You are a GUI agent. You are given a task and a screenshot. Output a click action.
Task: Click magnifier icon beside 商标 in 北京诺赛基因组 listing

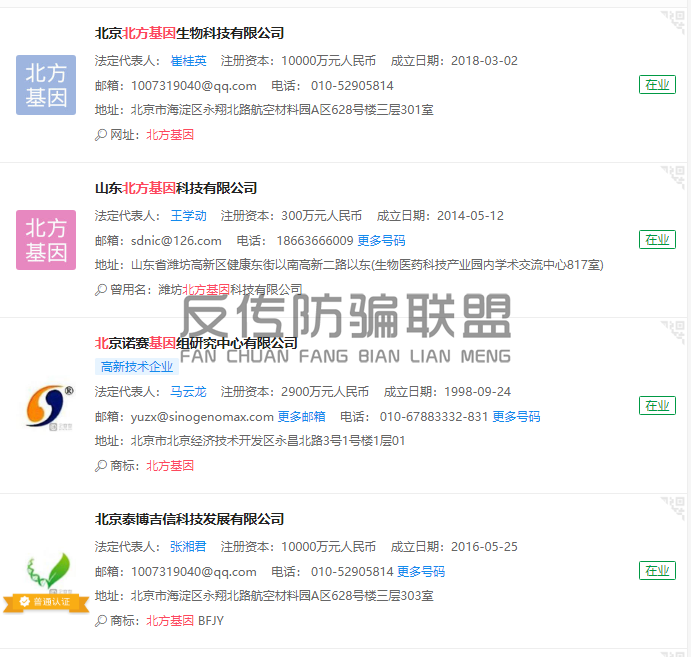coord(100,465)
